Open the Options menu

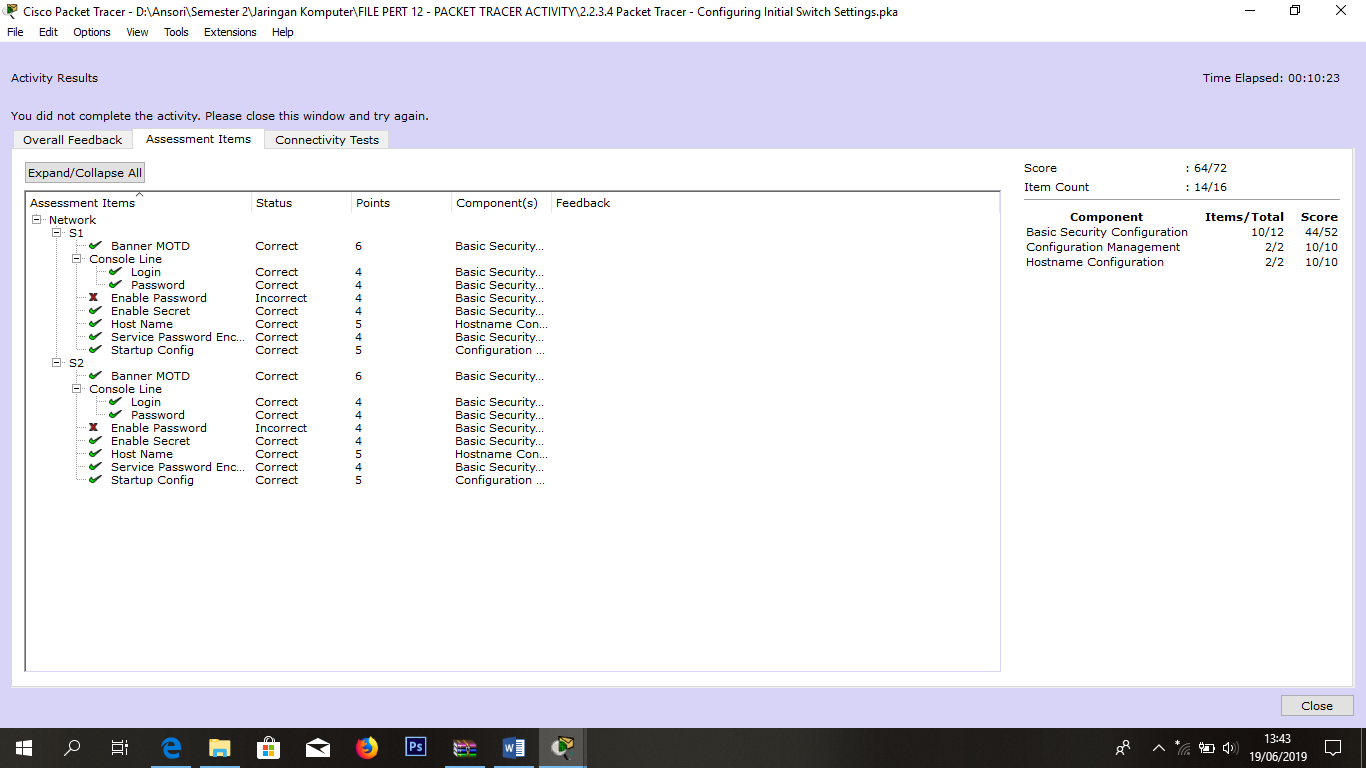(92, 32)
